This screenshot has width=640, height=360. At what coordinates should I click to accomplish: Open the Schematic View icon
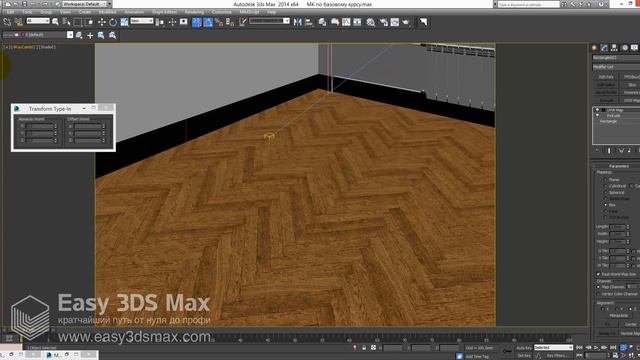[x=357, y=22]
